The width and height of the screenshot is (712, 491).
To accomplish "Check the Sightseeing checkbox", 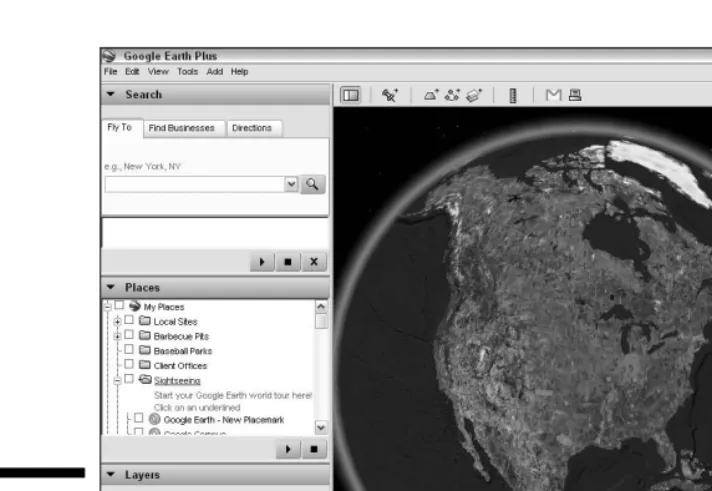I will [129, 379].
